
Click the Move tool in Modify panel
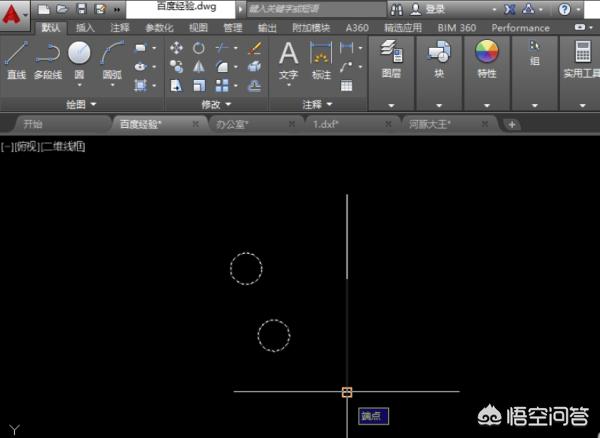point(177,47)
